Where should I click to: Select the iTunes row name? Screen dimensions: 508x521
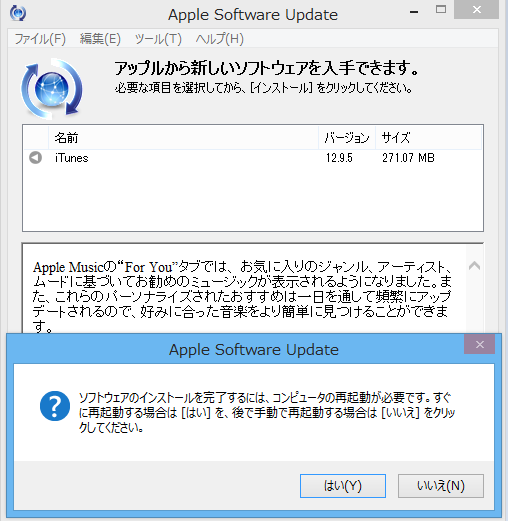click(x=72, y=158)
